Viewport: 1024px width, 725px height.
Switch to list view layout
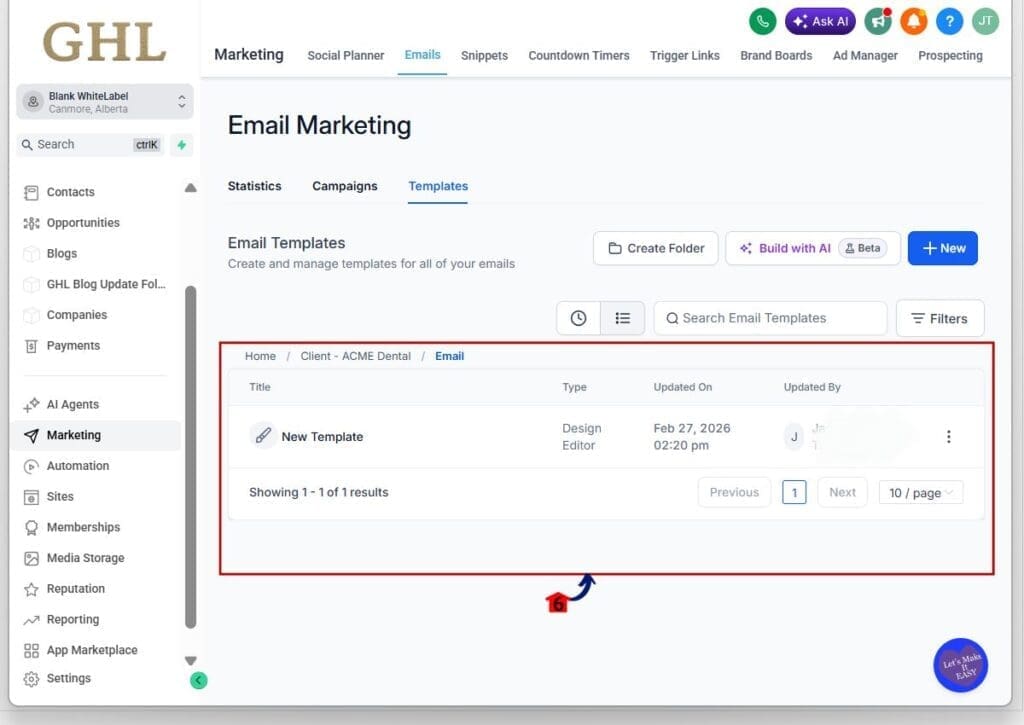[x=622, y=318]
